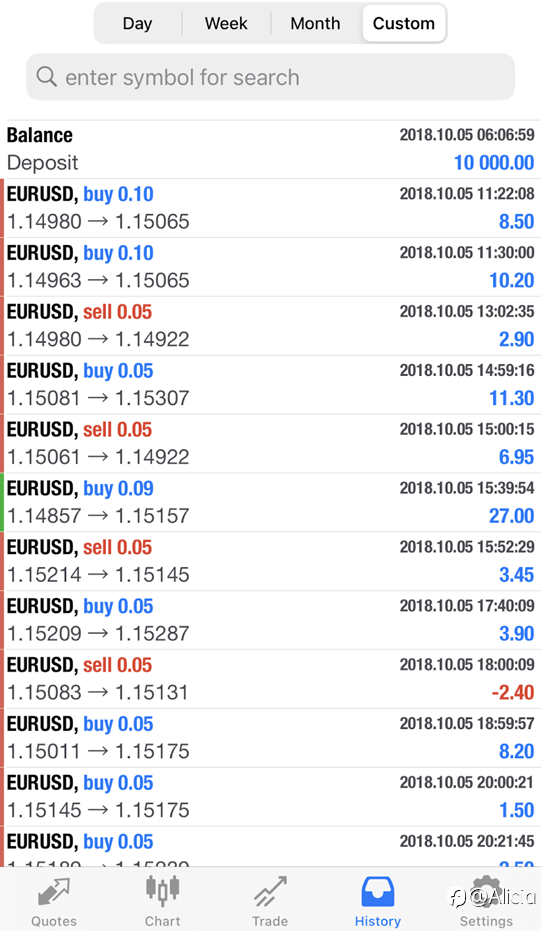Focus the symbol search field

(x=270, y=77)
